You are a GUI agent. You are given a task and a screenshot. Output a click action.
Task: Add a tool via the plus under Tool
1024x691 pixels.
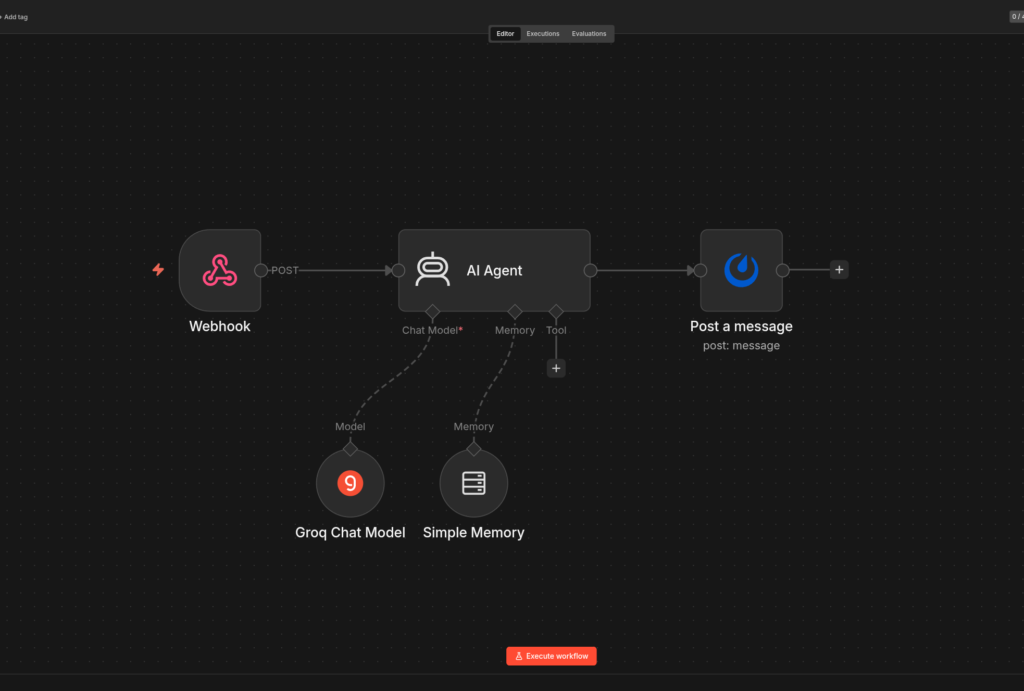(x=556, y=368)
